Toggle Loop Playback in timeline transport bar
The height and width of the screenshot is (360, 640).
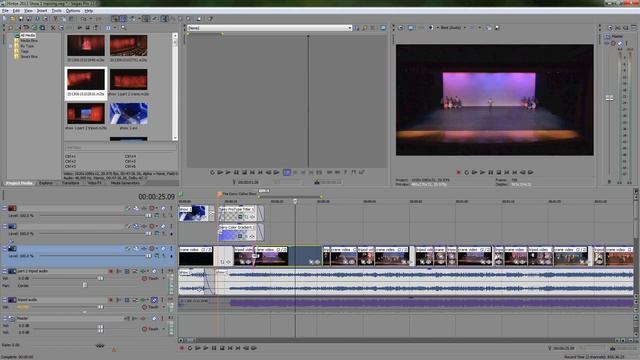coord(190,348)
